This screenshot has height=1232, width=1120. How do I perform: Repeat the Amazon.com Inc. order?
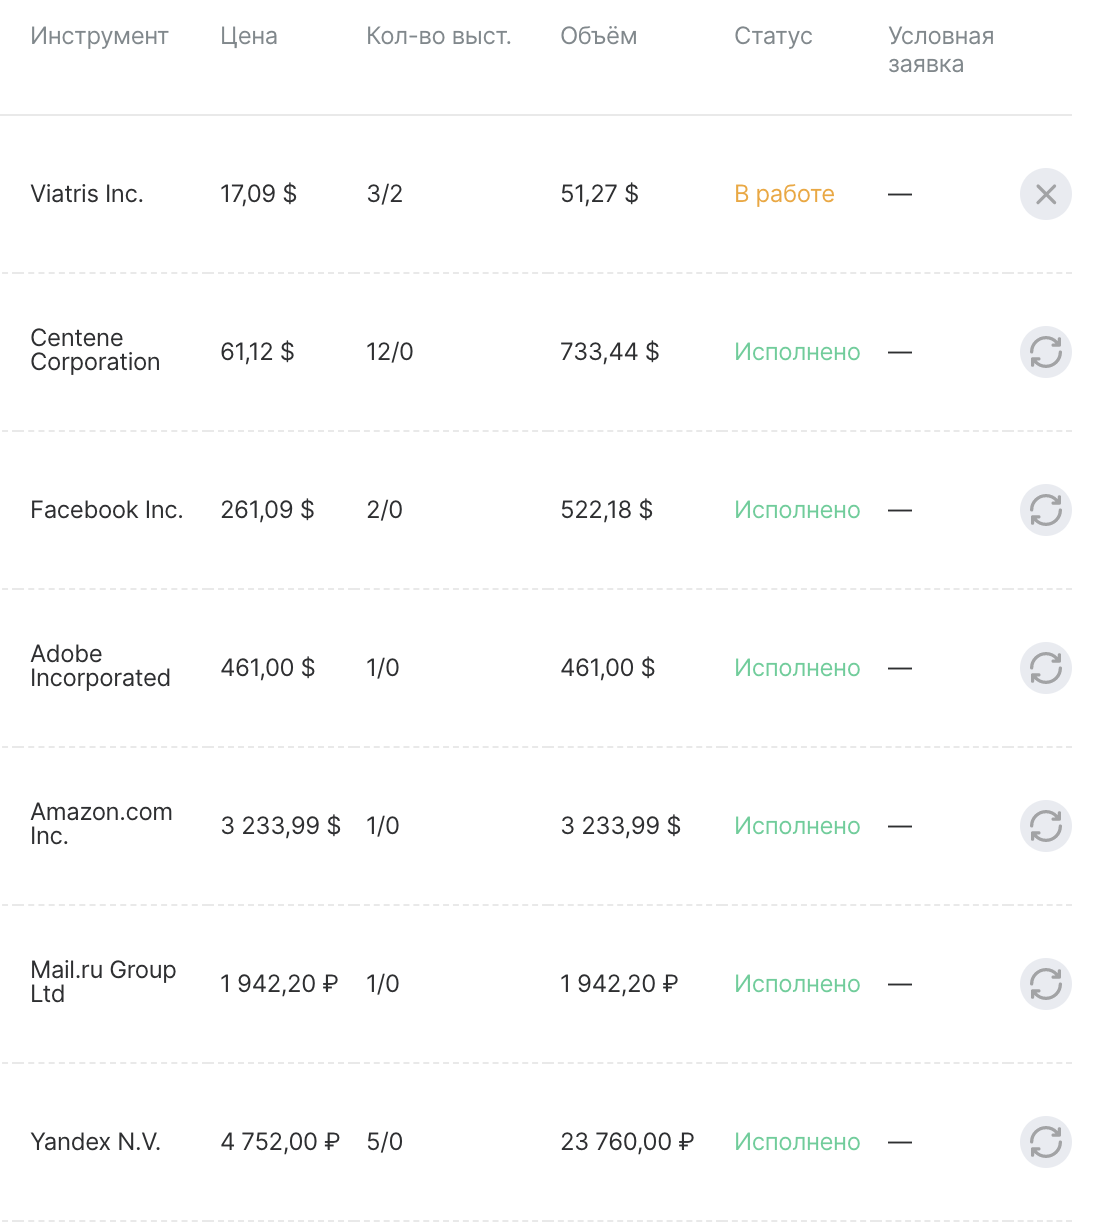(x=1045, y=826)
